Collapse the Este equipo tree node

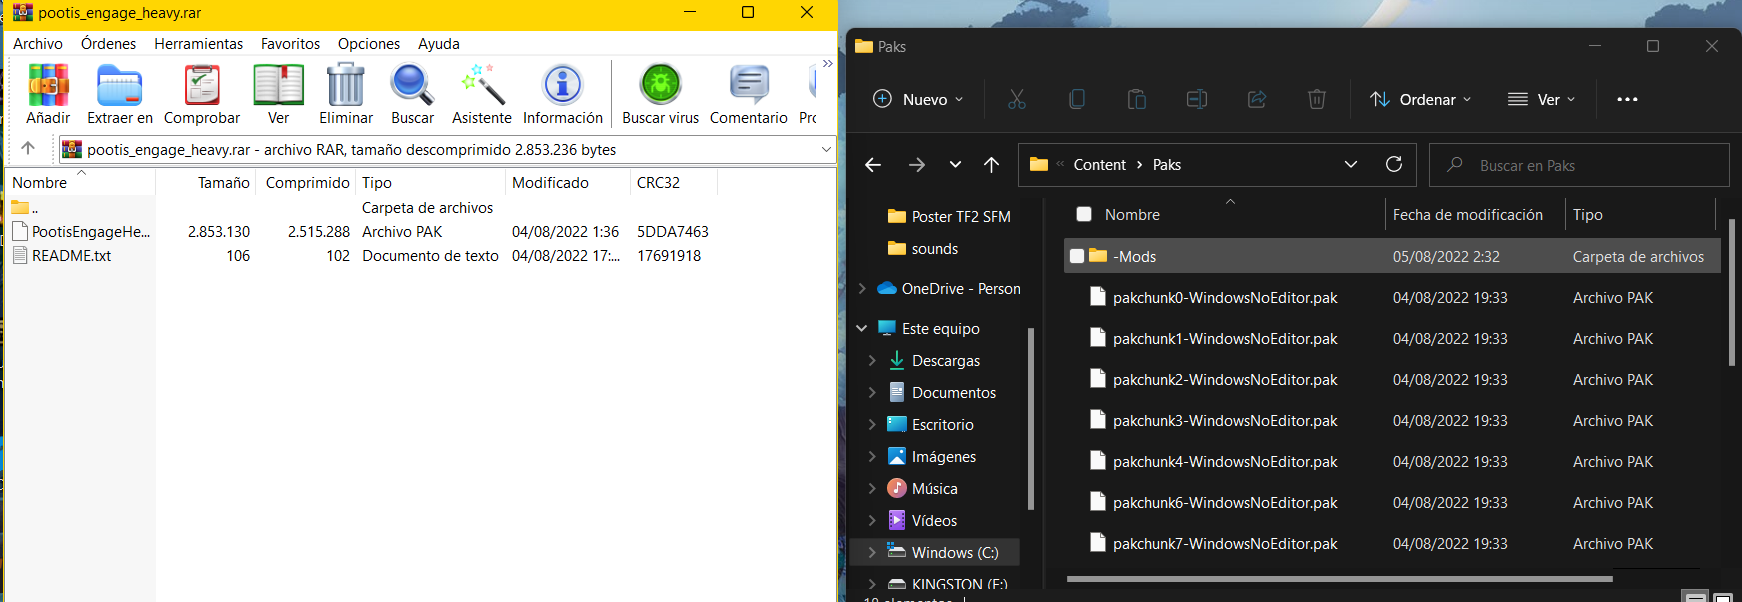[x=862, y=328]
